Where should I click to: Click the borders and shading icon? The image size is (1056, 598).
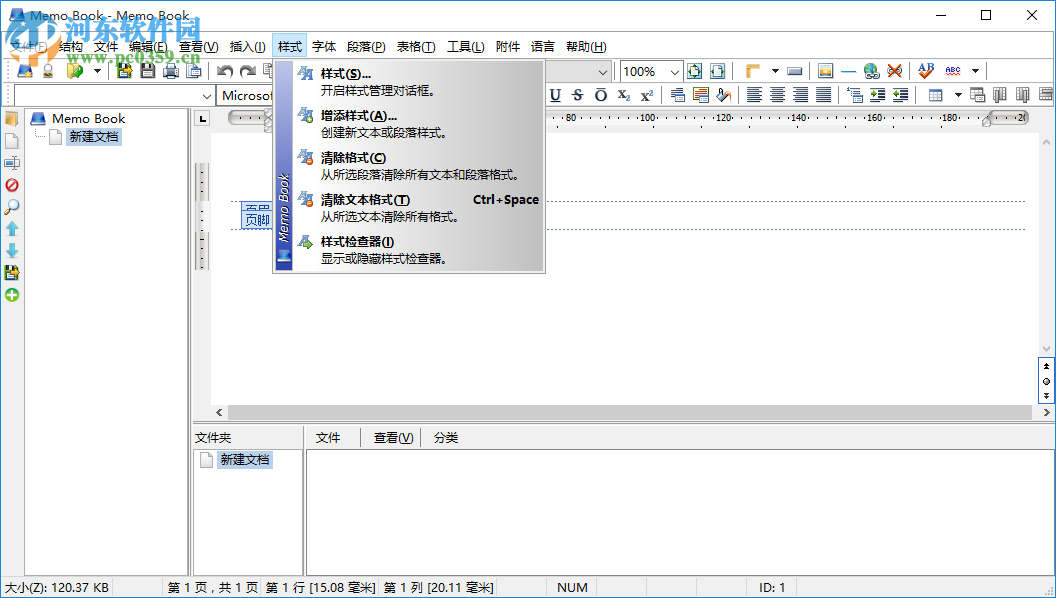[701, 95]
